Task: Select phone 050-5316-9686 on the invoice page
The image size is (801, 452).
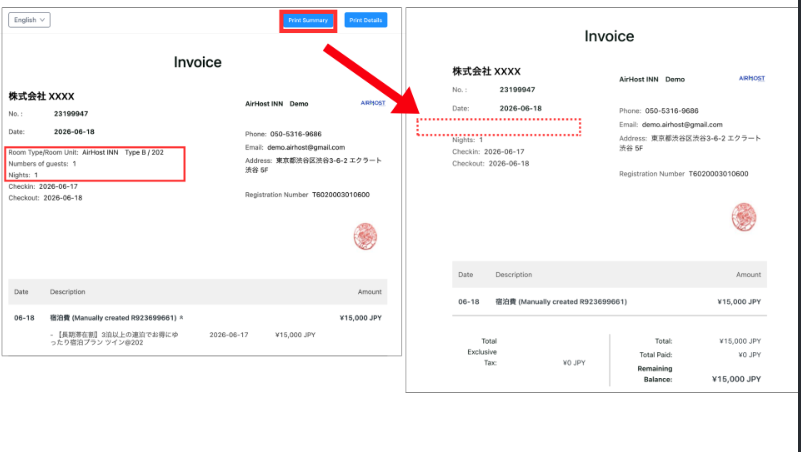Action: (x=296, y=134)
